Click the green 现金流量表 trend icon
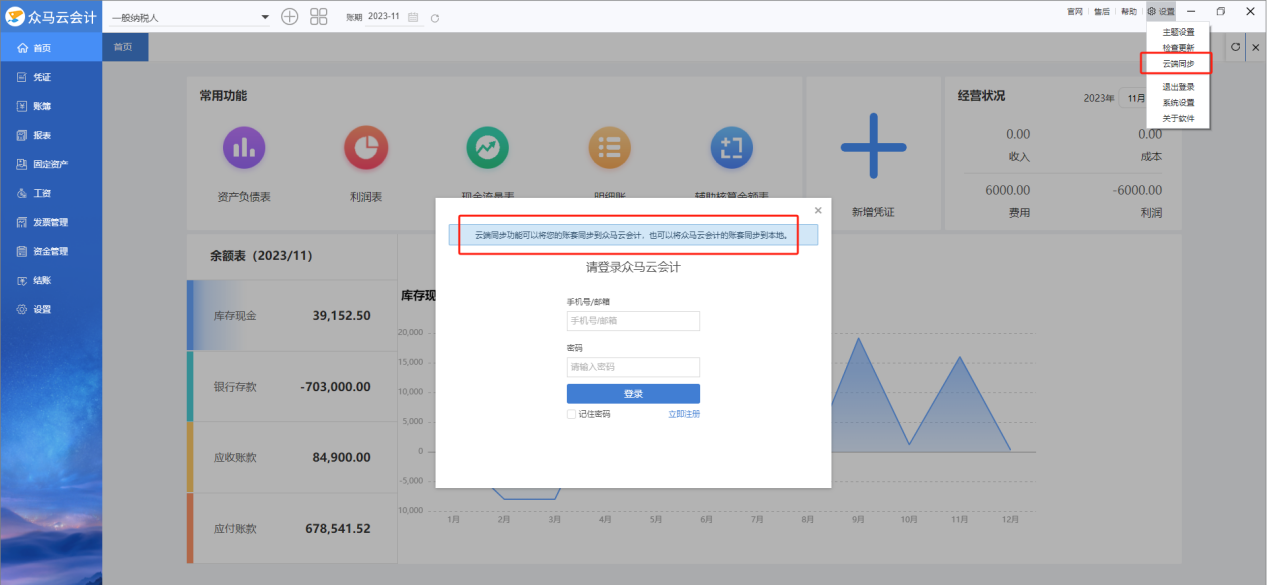This screenshot has height=585, width=1267. tap(487, 148)
